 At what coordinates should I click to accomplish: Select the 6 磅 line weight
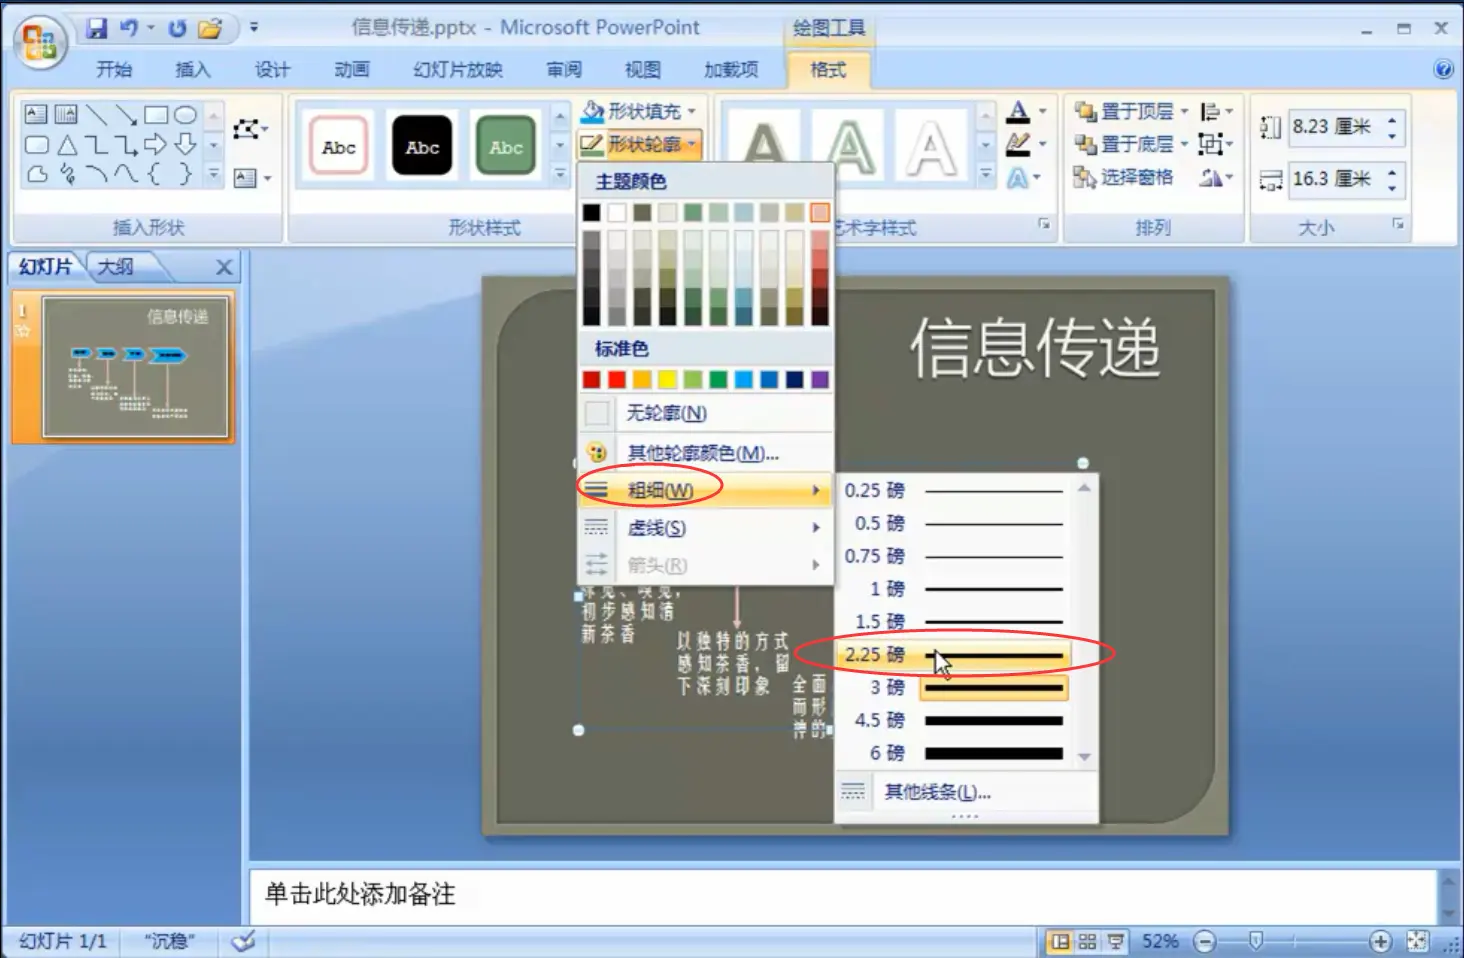tap(953, 753)
